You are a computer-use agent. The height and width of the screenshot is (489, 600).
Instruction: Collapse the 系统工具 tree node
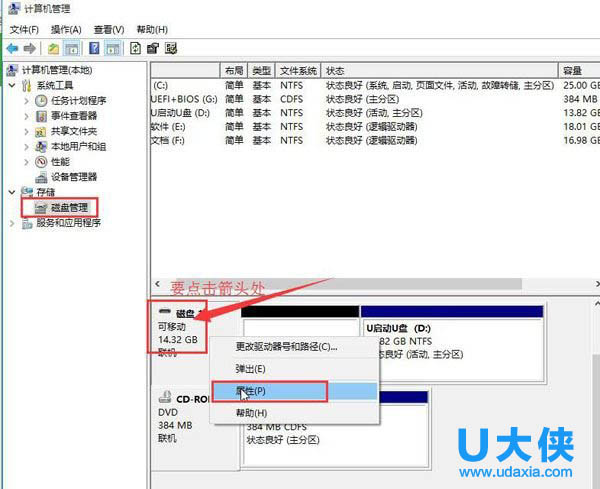[12, 86]
